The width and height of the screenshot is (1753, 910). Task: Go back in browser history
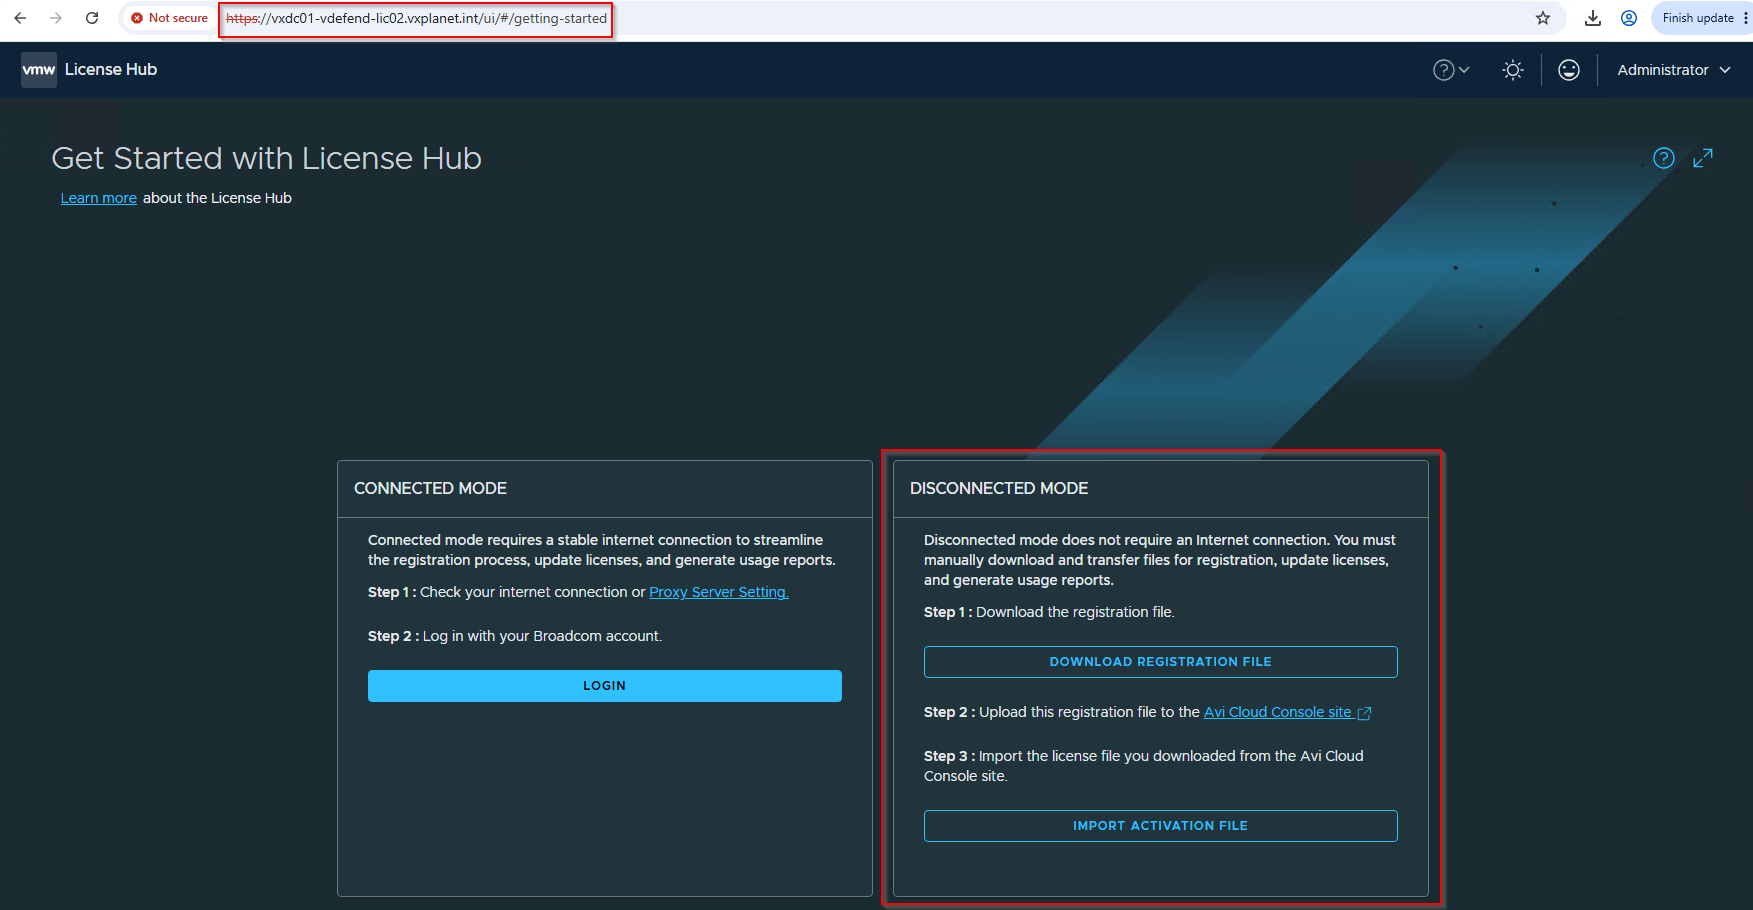20,18
